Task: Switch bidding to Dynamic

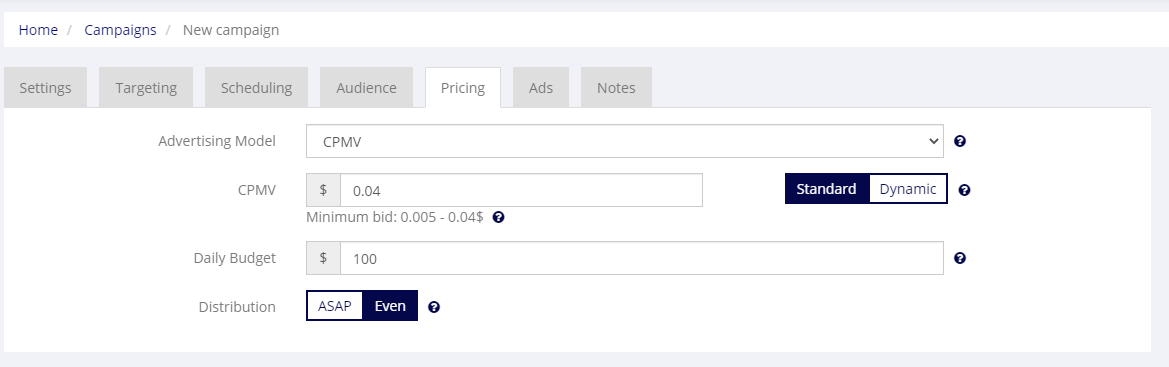Action: click(908, 189)
